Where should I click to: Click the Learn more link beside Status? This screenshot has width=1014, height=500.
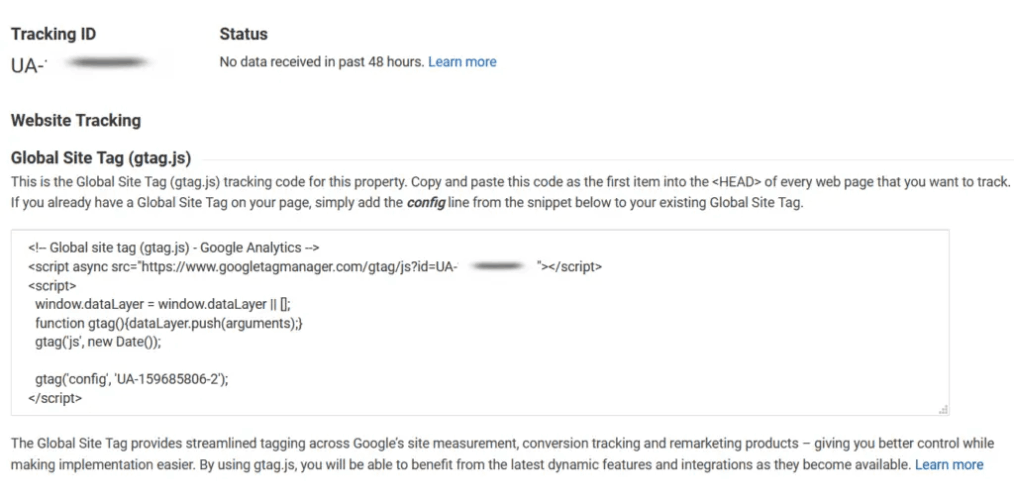click(462, 62)
